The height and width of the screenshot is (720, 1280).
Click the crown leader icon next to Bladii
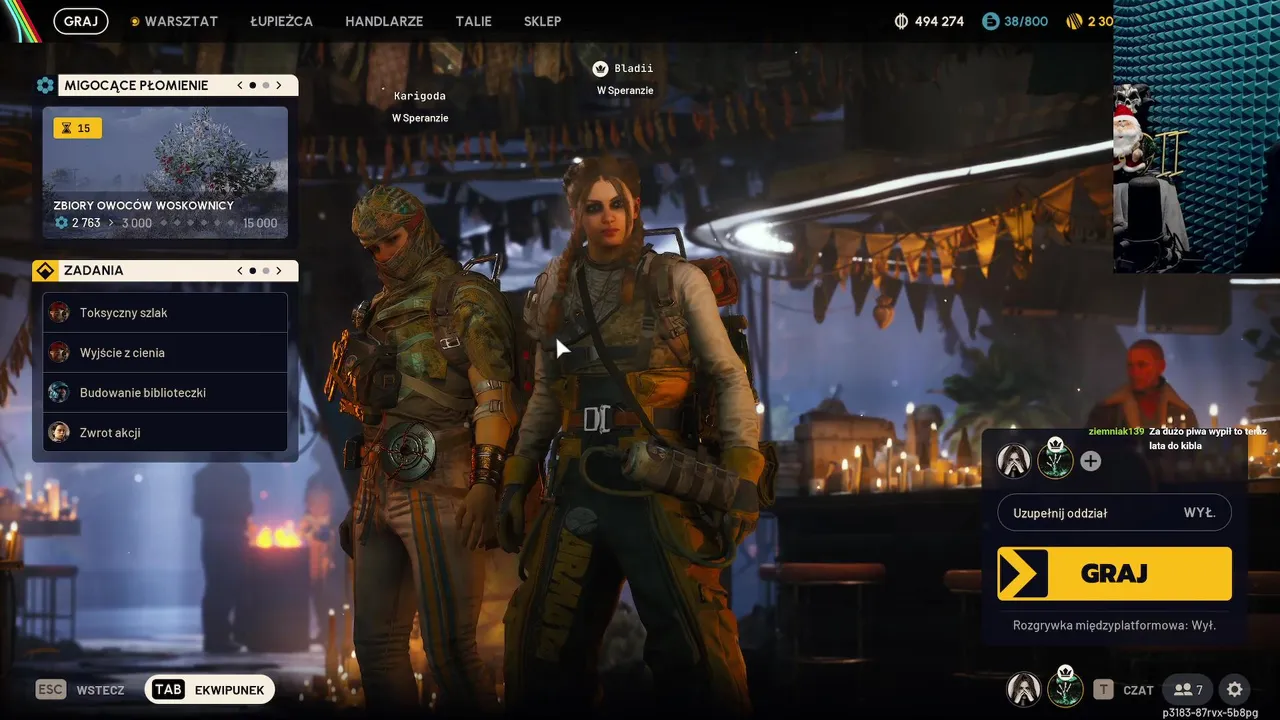600,69
